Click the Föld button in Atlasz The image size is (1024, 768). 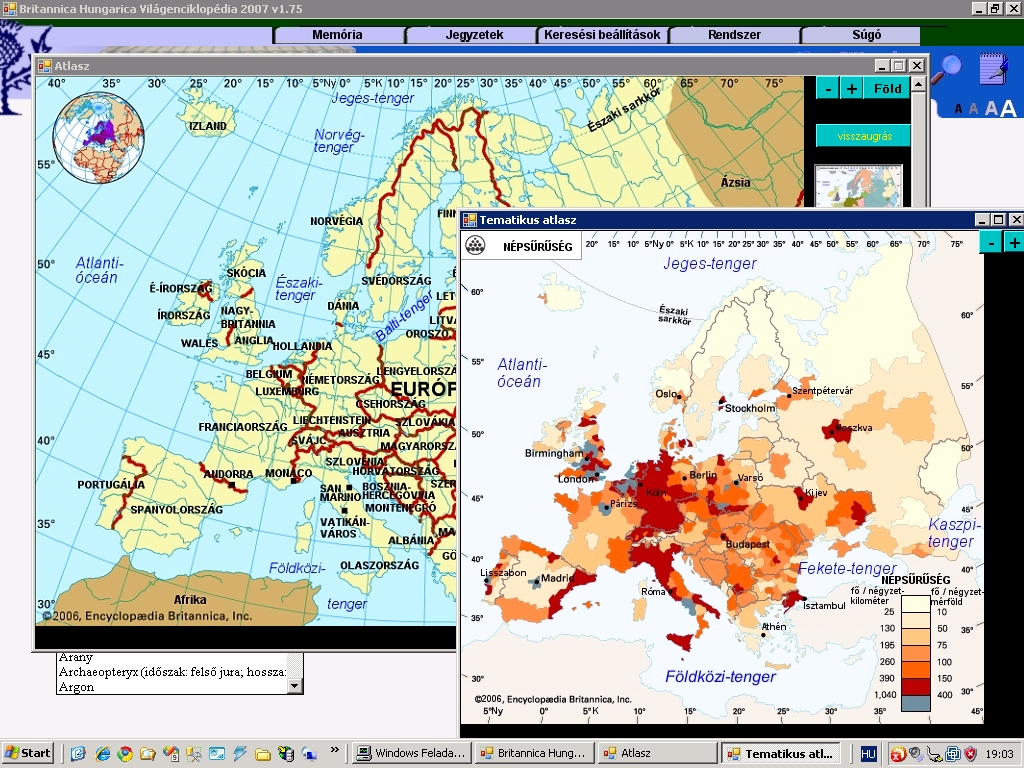coord(888,88)
